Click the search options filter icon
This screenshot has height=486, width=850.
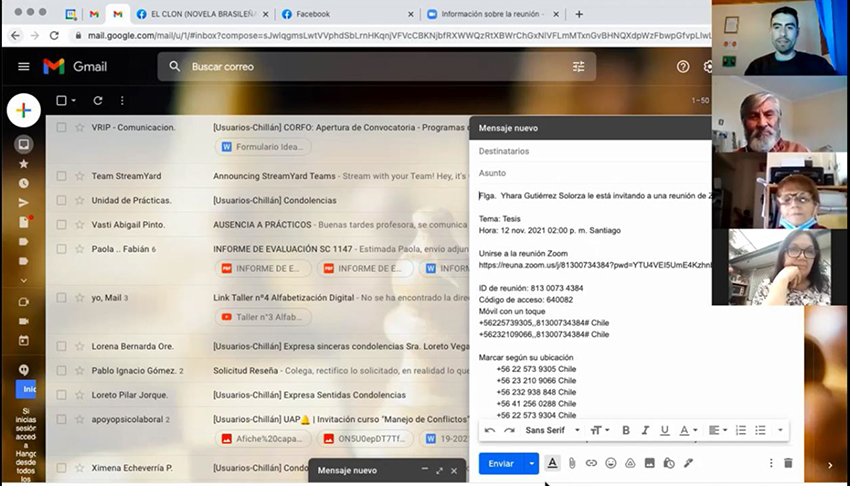[578, 67]
